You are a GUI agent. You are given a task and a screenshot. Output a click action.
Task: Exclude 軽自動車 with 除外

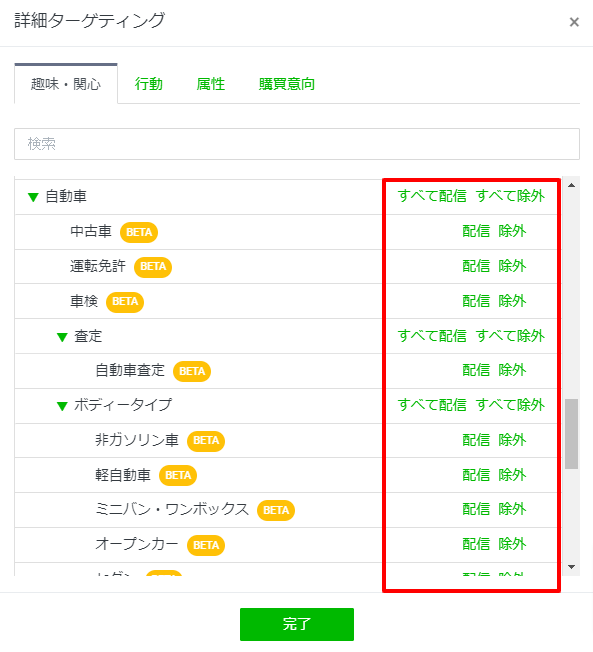(x=512, y=474)
